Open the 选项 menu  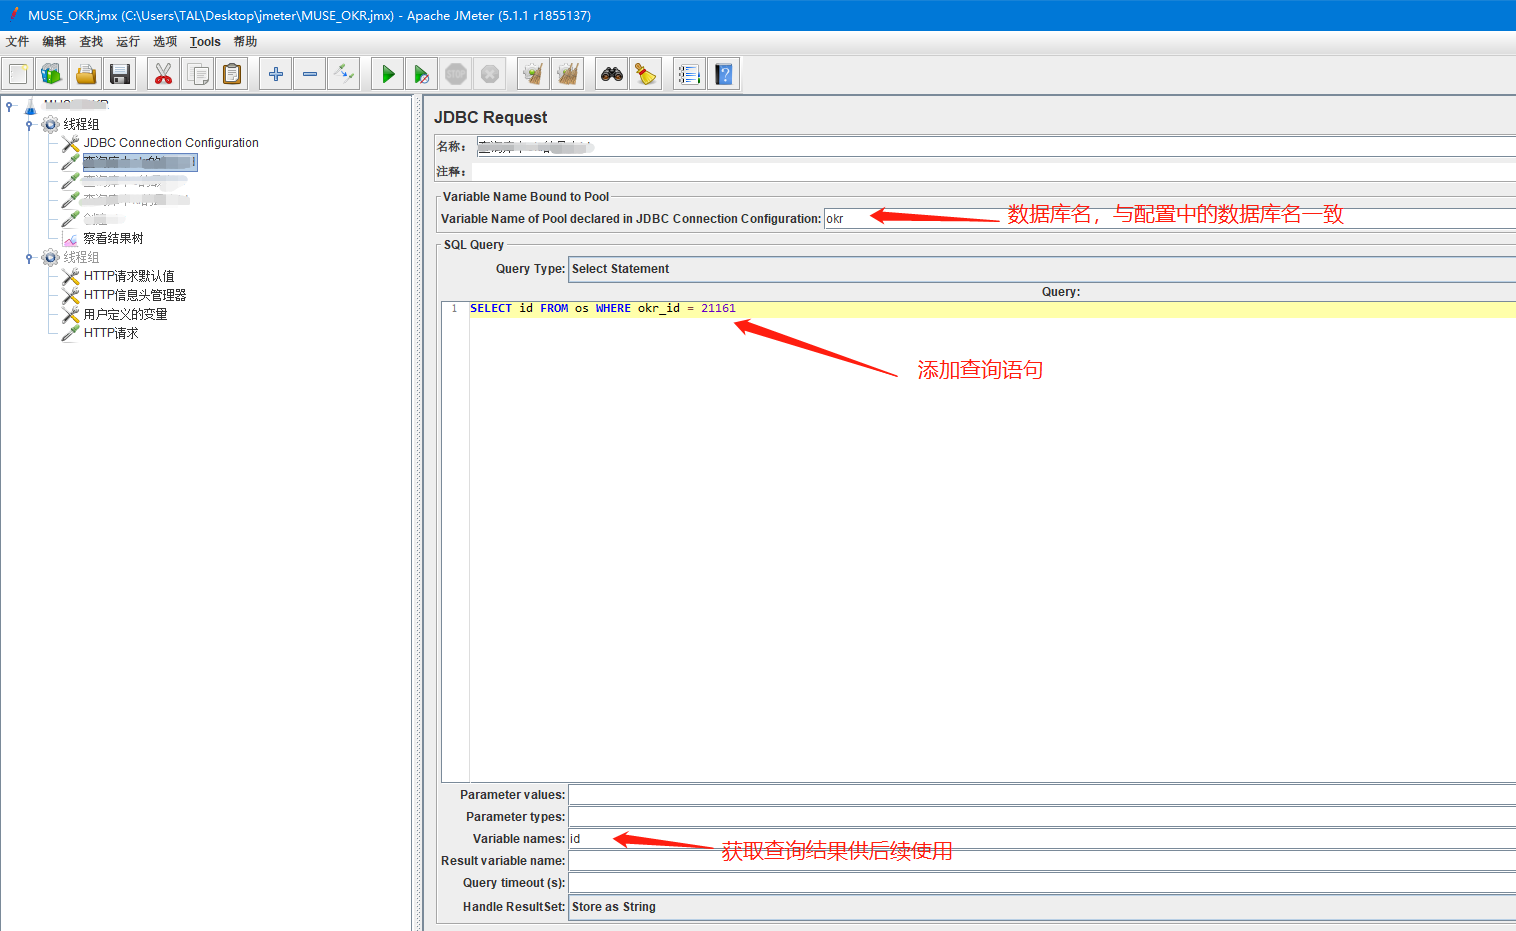point(165,42)
